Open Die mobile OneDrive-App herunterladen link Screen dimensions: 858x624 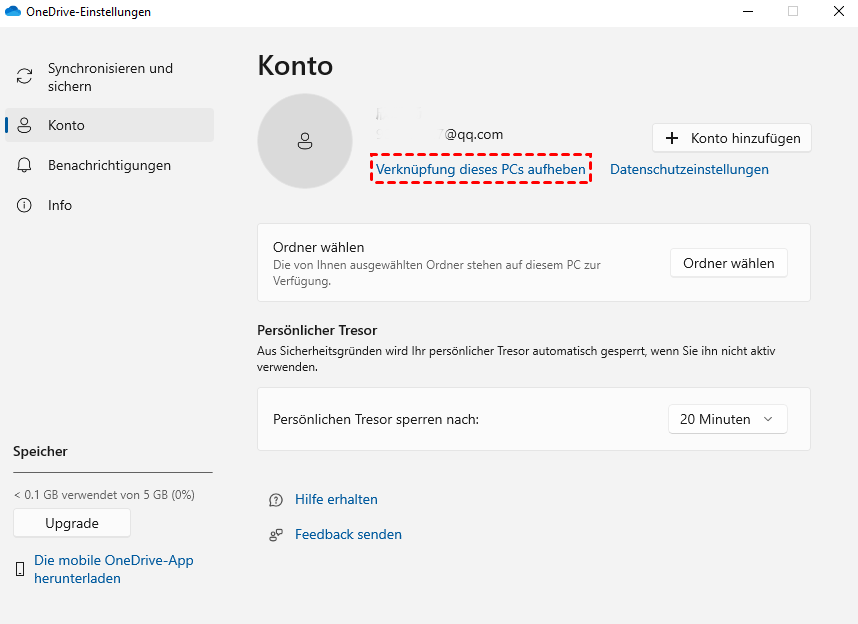tap(113, 569)
